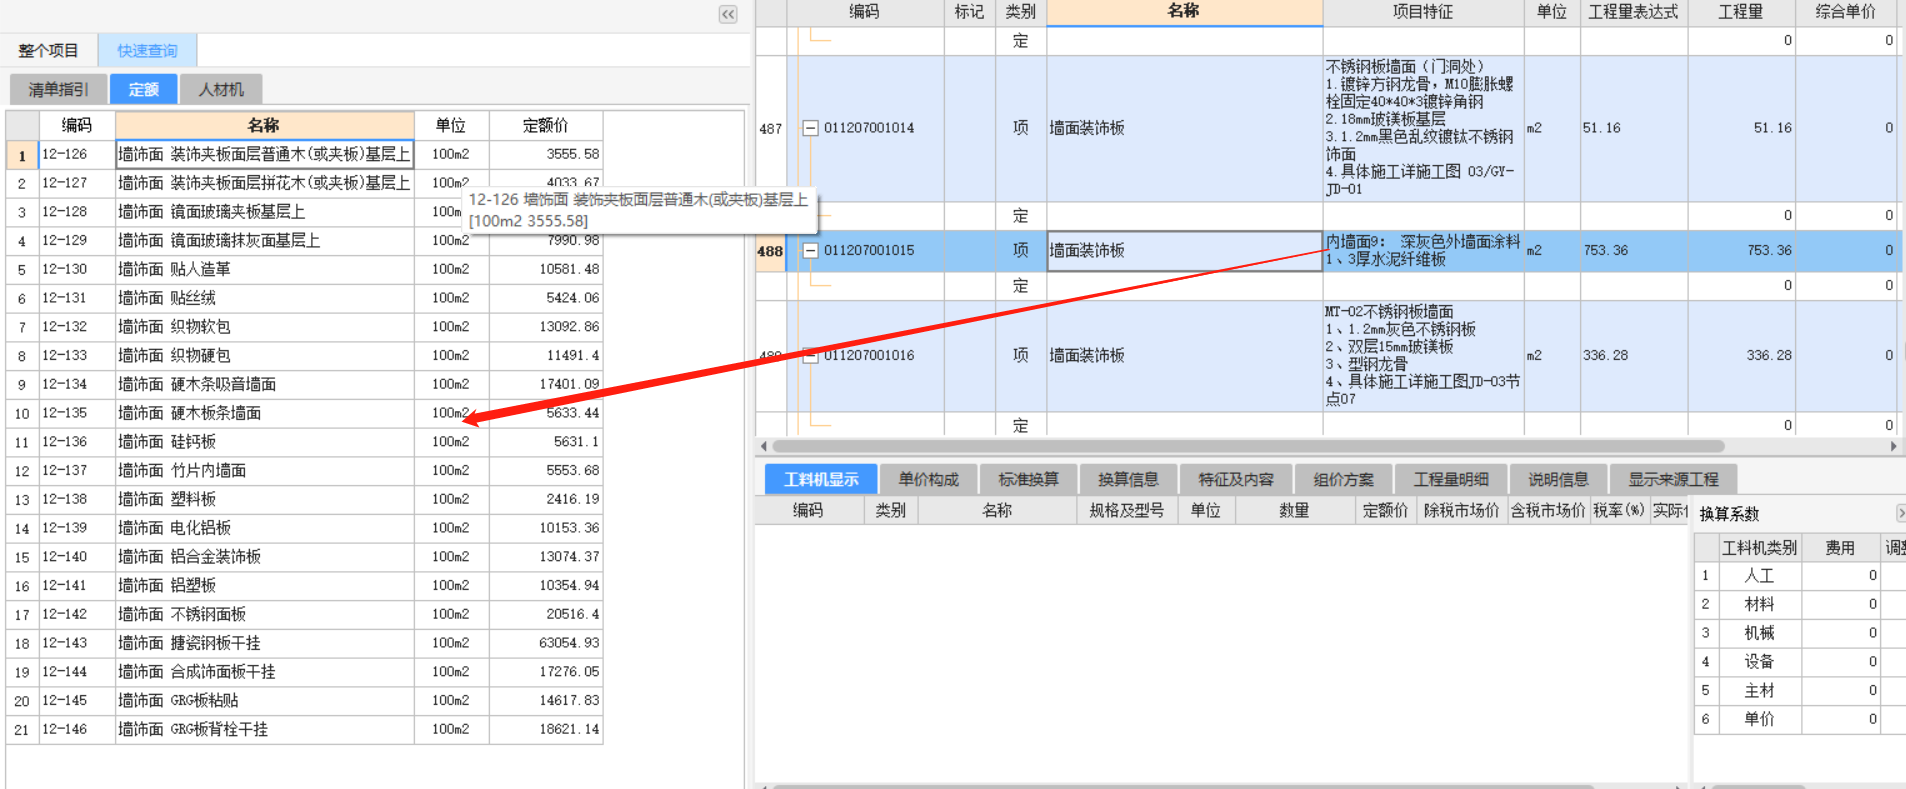
Task: Select 墙饰面 硬木板条墙面 row
Action: click(x=304, y=413)
